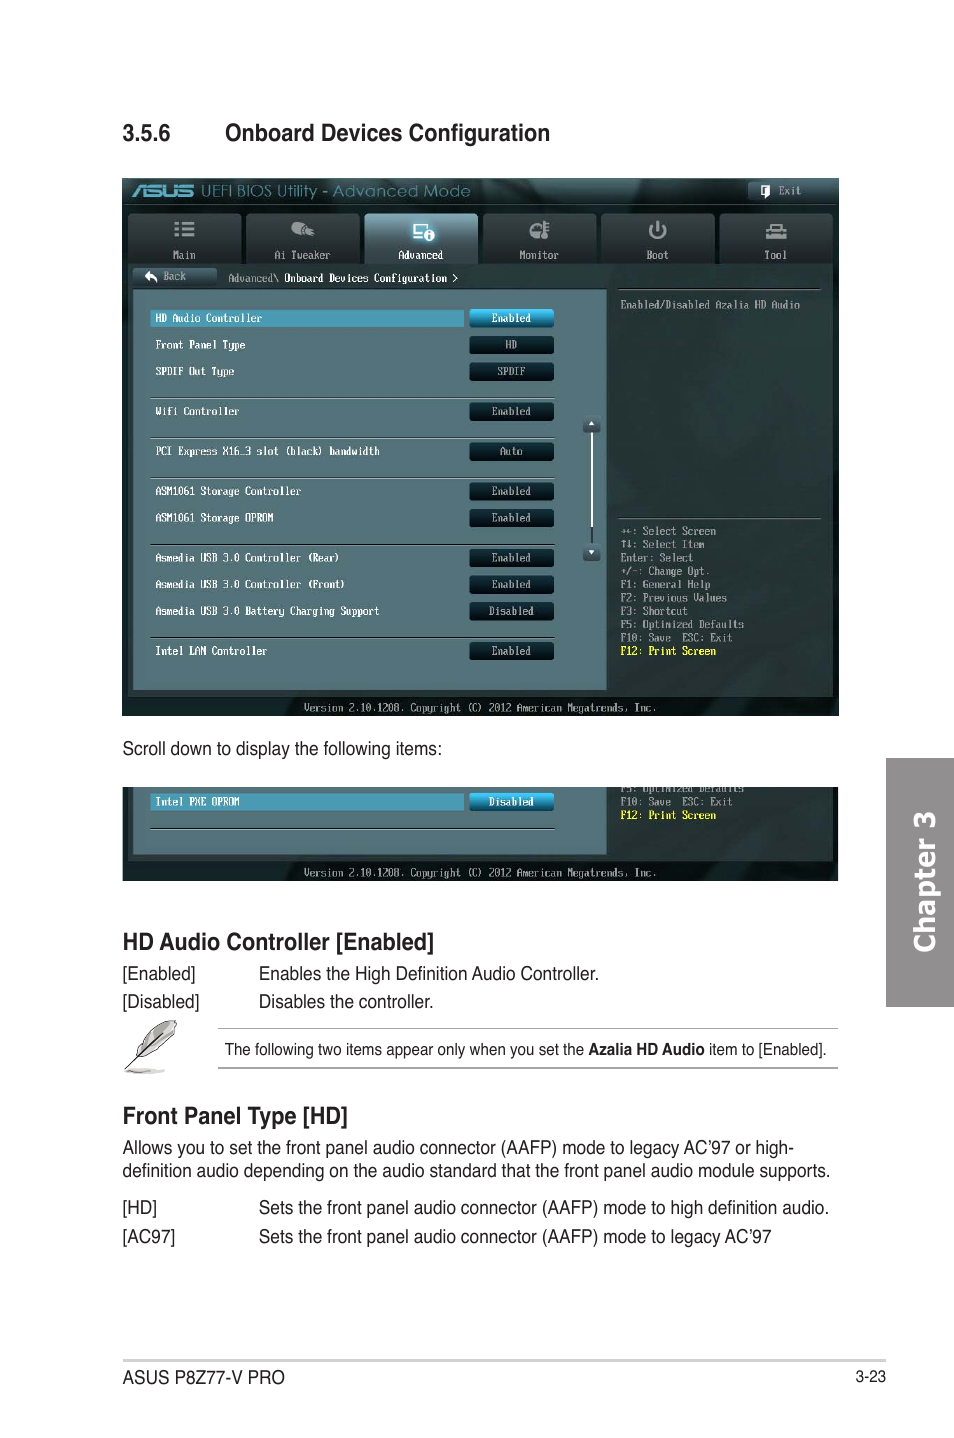
Task: Click the feather note icon
Action: tap(151, 1047)
